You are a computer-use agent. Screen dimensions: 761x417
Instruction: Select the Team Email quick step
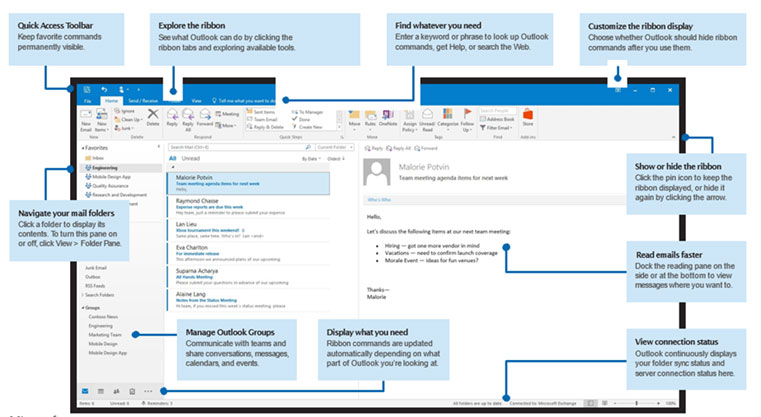262,119
